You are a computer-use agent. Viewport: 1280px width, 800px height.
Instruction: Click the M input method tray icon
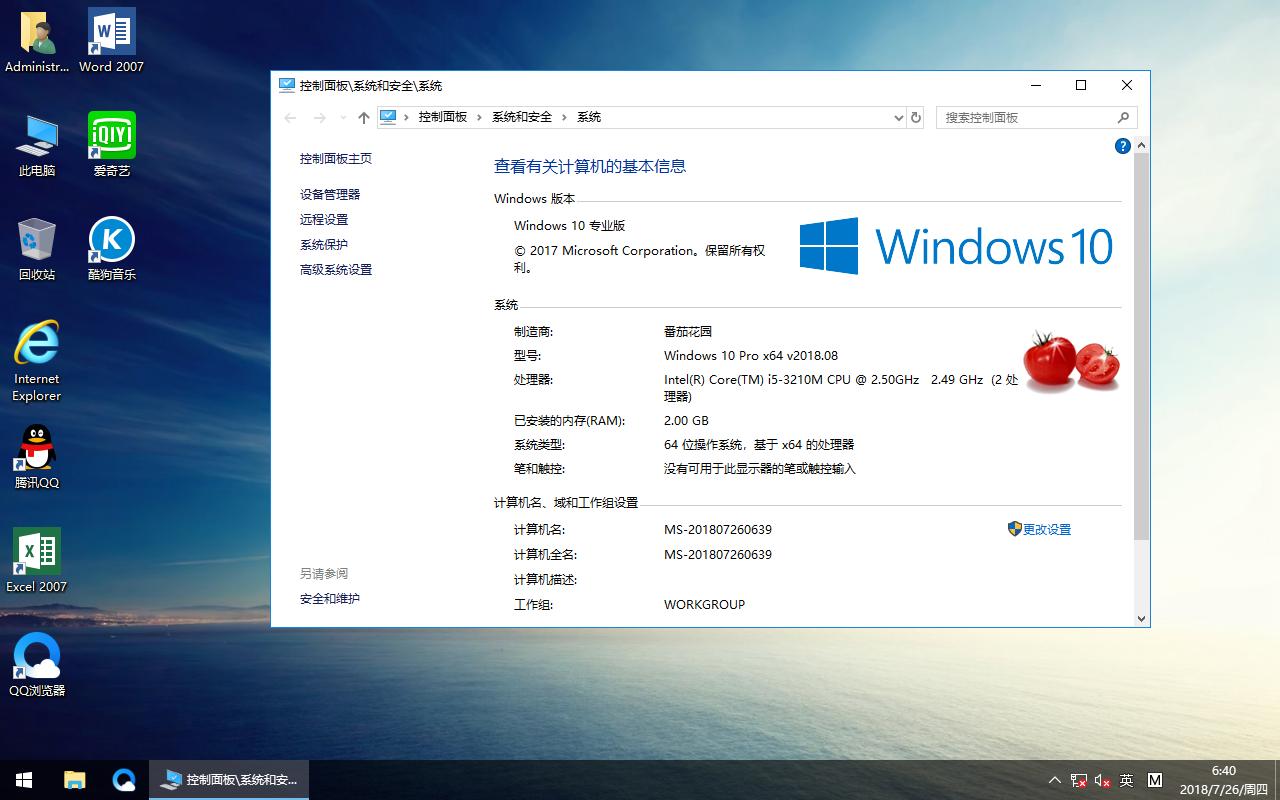[1155, 780]
